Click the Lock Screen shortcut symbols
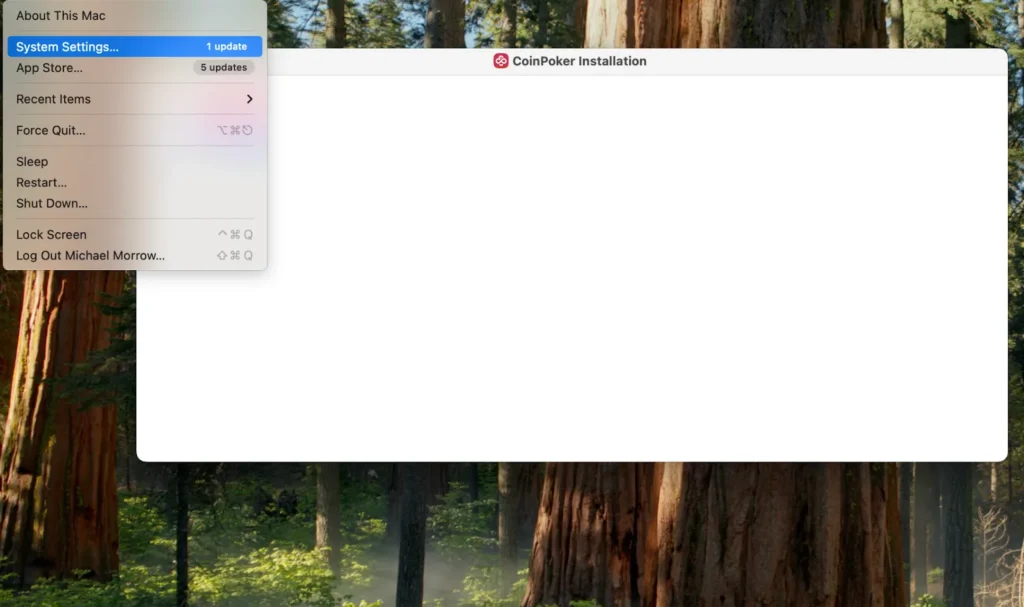Image resolution: width=1024 pixels, height=607 pixels. pos(235,234)
